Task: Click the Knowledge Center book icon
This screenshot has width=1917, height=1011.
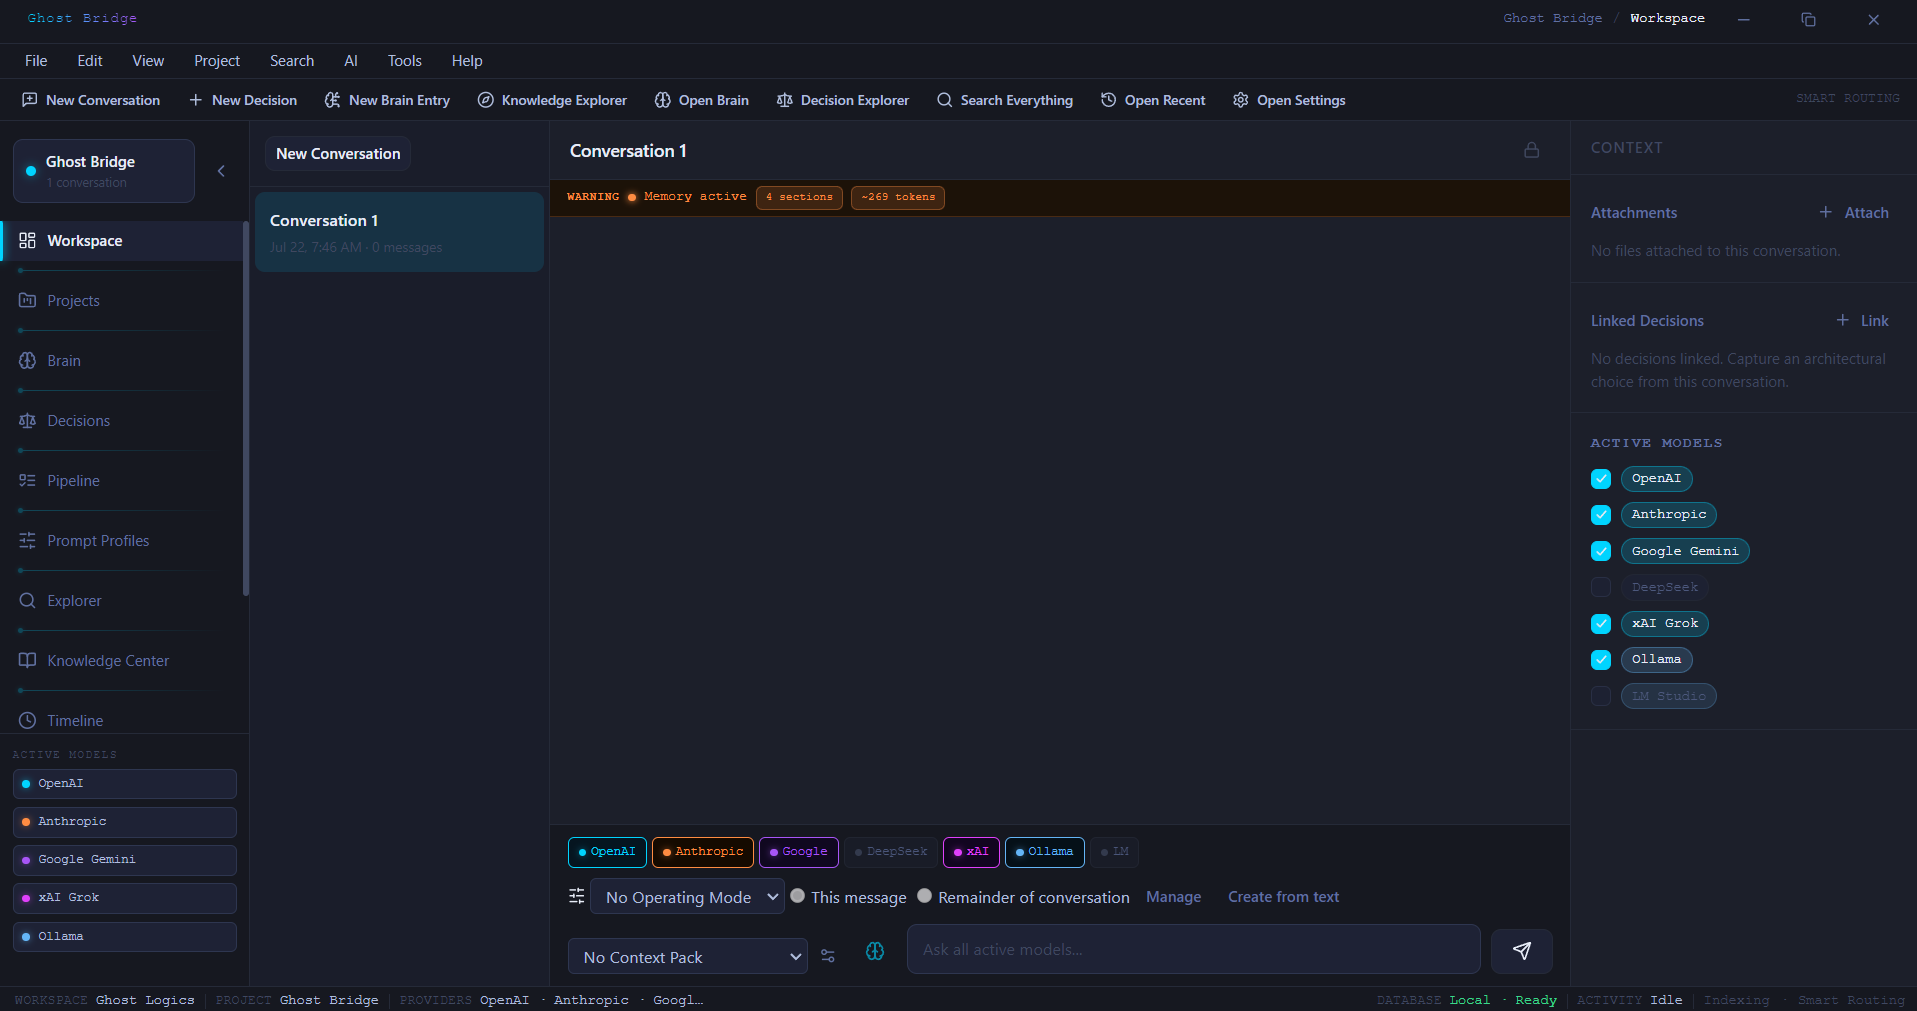Action: [28, 661]
